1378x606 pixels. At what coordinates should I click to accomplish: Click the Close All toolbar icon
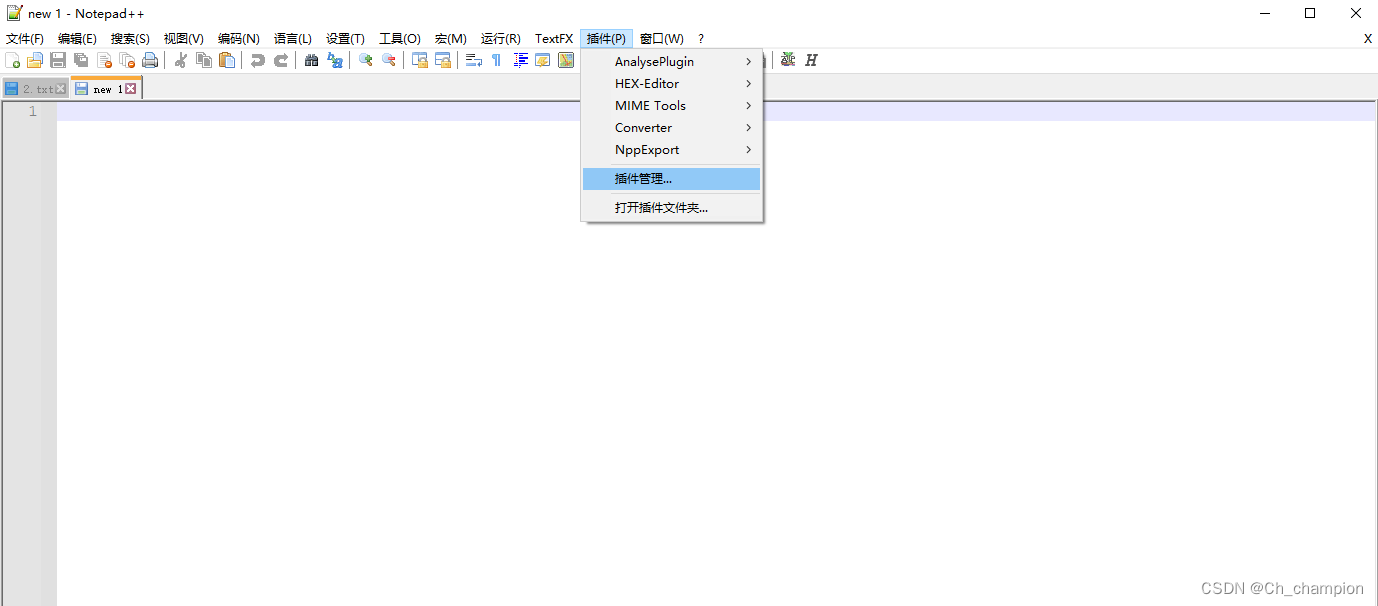click(x=127, y=60)
